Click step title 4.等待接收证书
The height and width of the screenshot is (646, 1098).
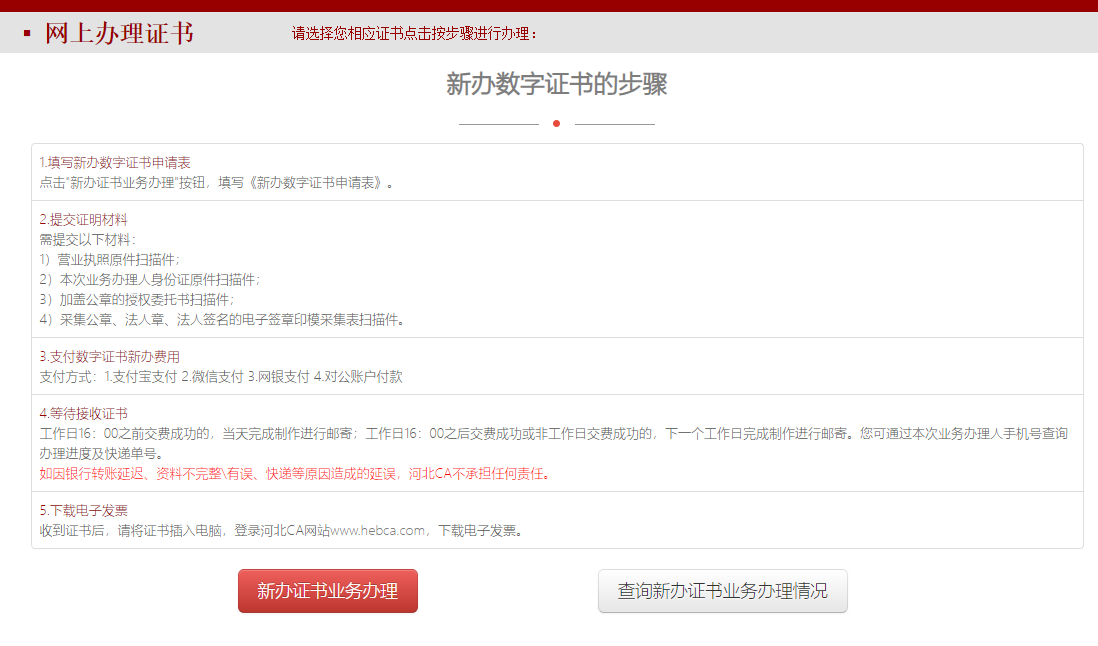point(83,413)
